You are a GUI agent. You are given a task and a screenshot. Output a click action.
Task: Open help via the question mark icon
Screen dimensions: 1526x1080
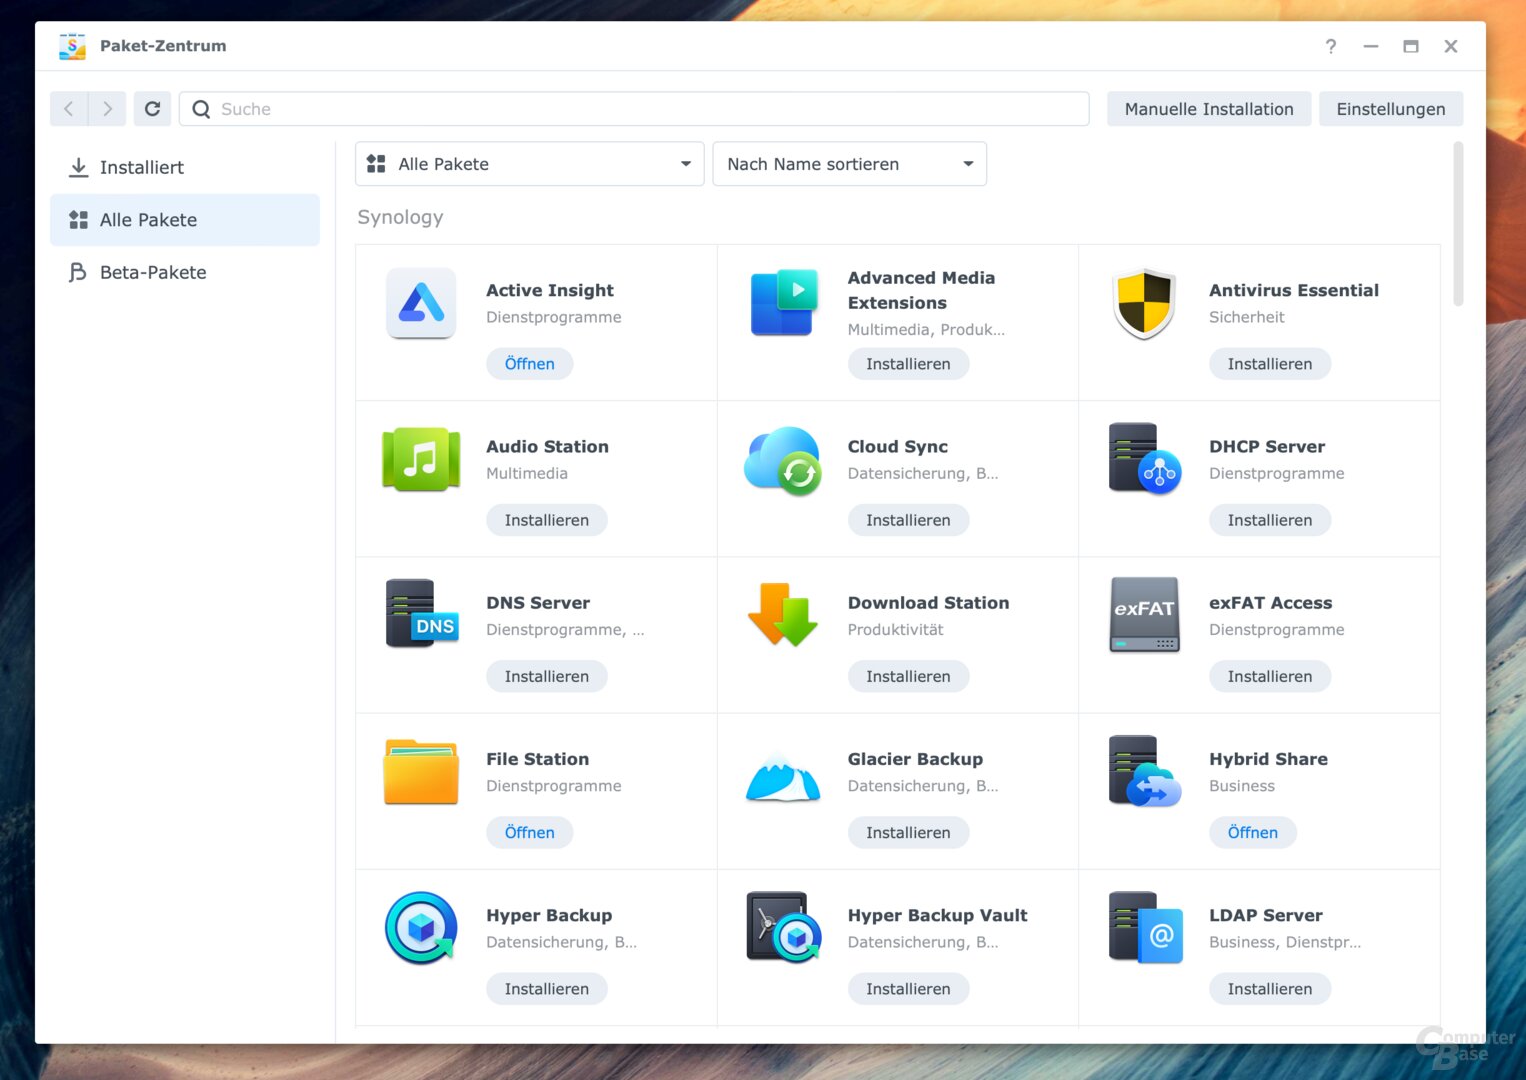pos(1331,46)
